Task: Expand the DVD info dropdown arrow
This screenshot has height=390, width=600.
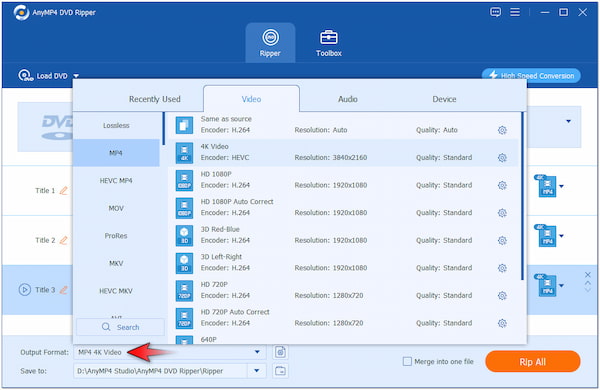Action: pos(569,121)
